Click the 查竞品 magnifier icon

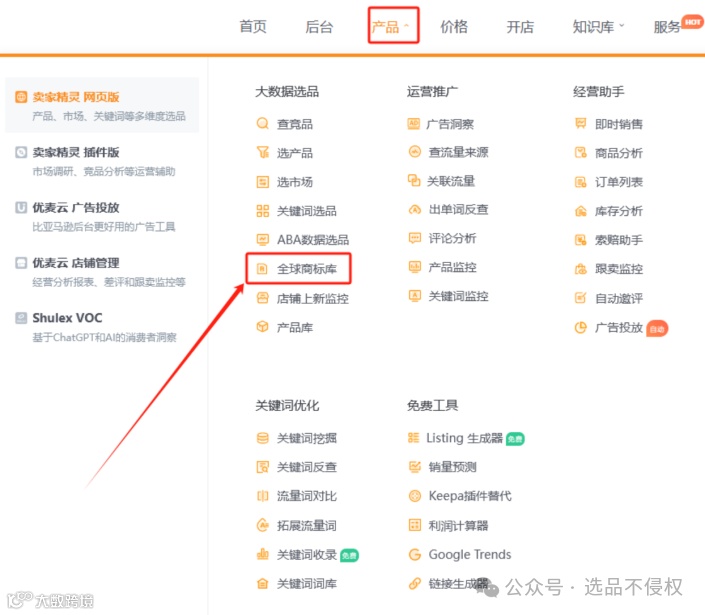263,123
